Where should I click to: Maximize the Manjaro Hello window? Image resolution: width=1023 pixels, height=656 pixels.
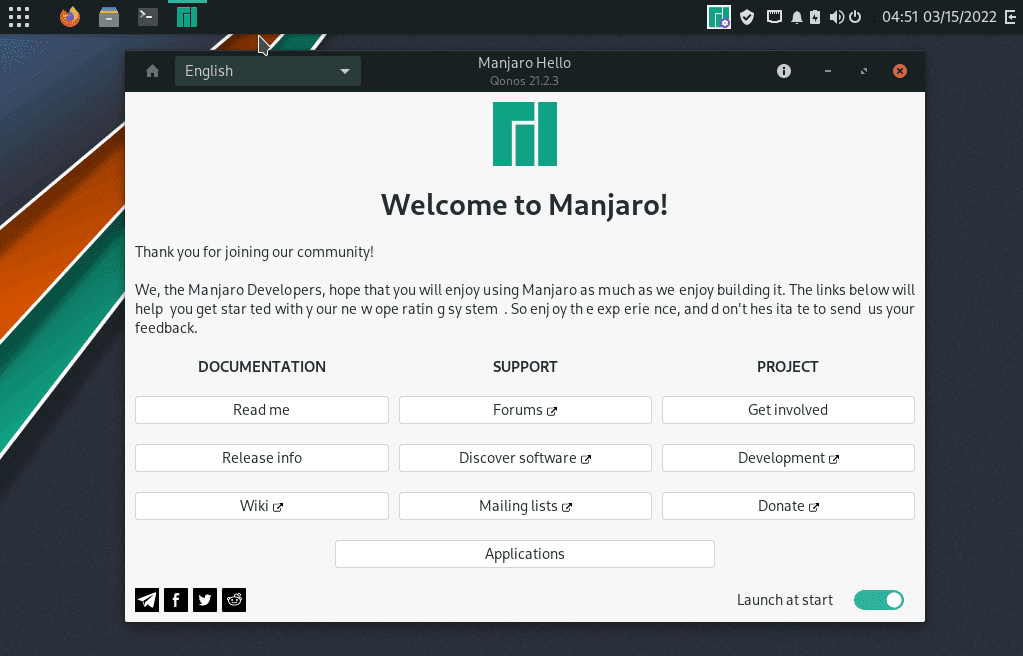(864, 71)
